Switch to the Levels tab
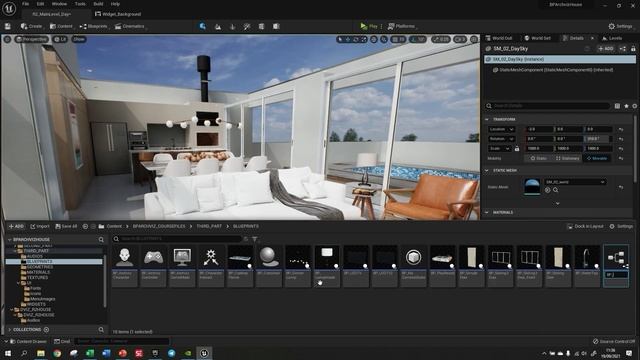 pos(612,38)
